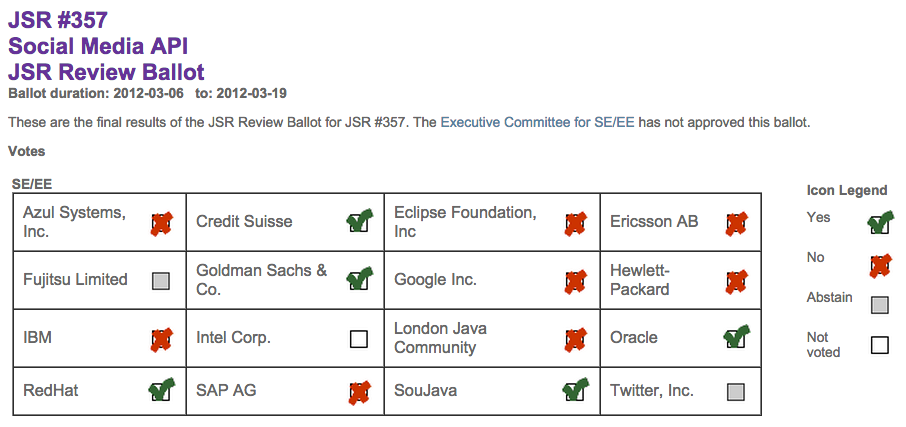Click Eclipse Foundation's red X vote icon

[575, 223]
